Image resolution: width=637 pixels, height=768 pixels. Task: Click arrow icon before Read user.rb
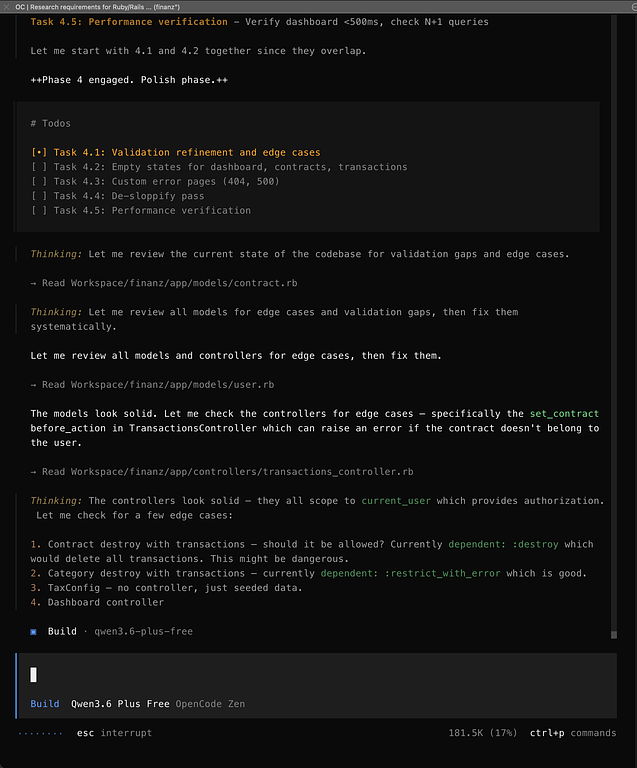pos(34,384)
